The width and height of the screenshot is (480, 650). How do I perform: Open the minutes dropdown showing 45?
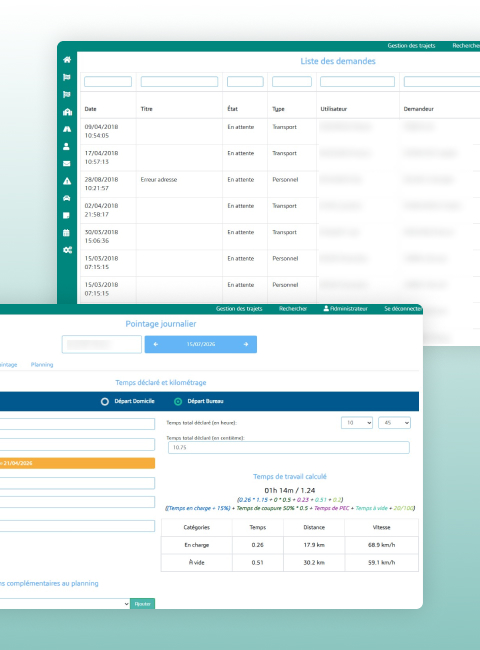pyautogui.click(x=394, y=423)
